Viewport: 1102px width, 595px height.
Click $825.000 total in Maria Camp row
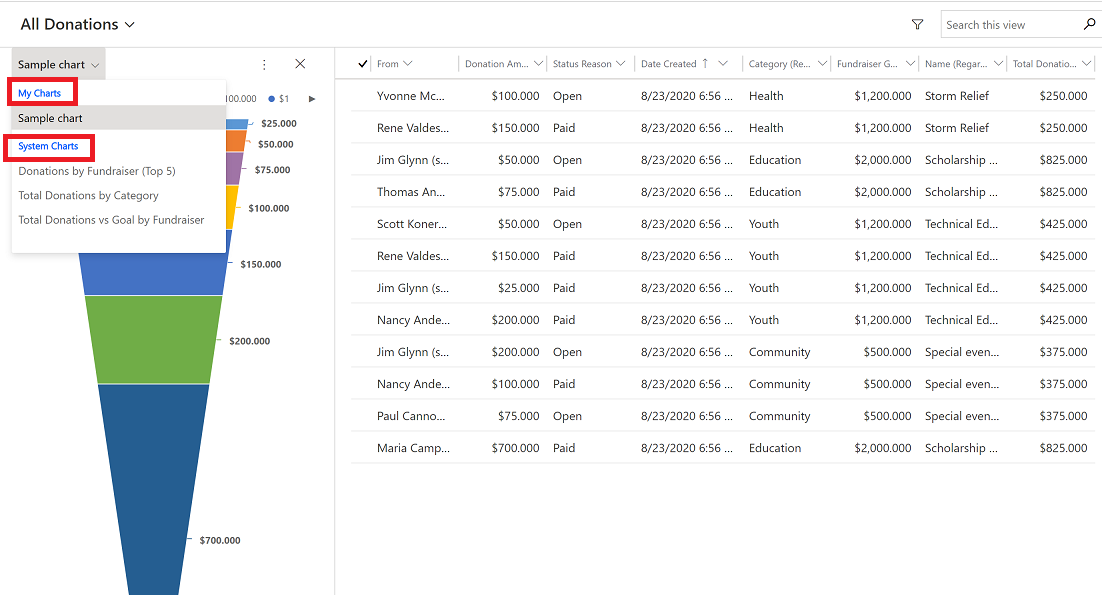pyautogui.click(x=1063, y=448)
